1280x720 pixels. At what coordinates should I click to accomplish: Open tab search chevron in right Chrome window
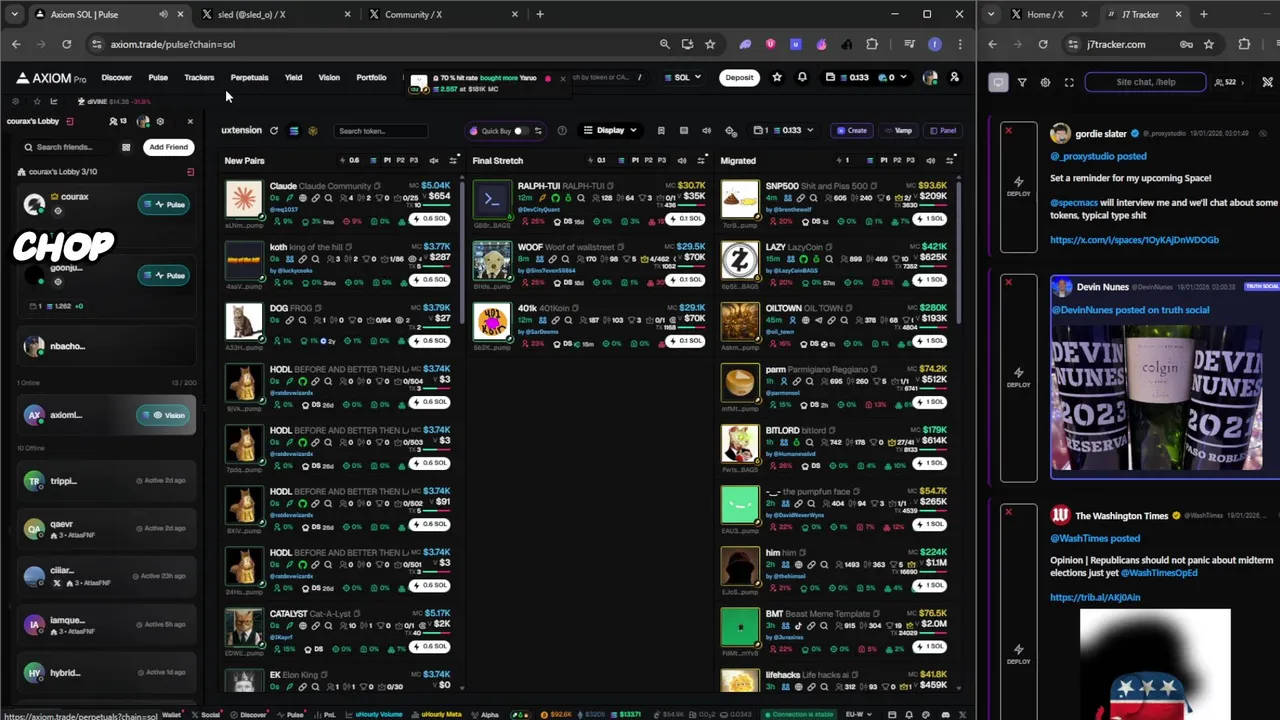(993, 14)
